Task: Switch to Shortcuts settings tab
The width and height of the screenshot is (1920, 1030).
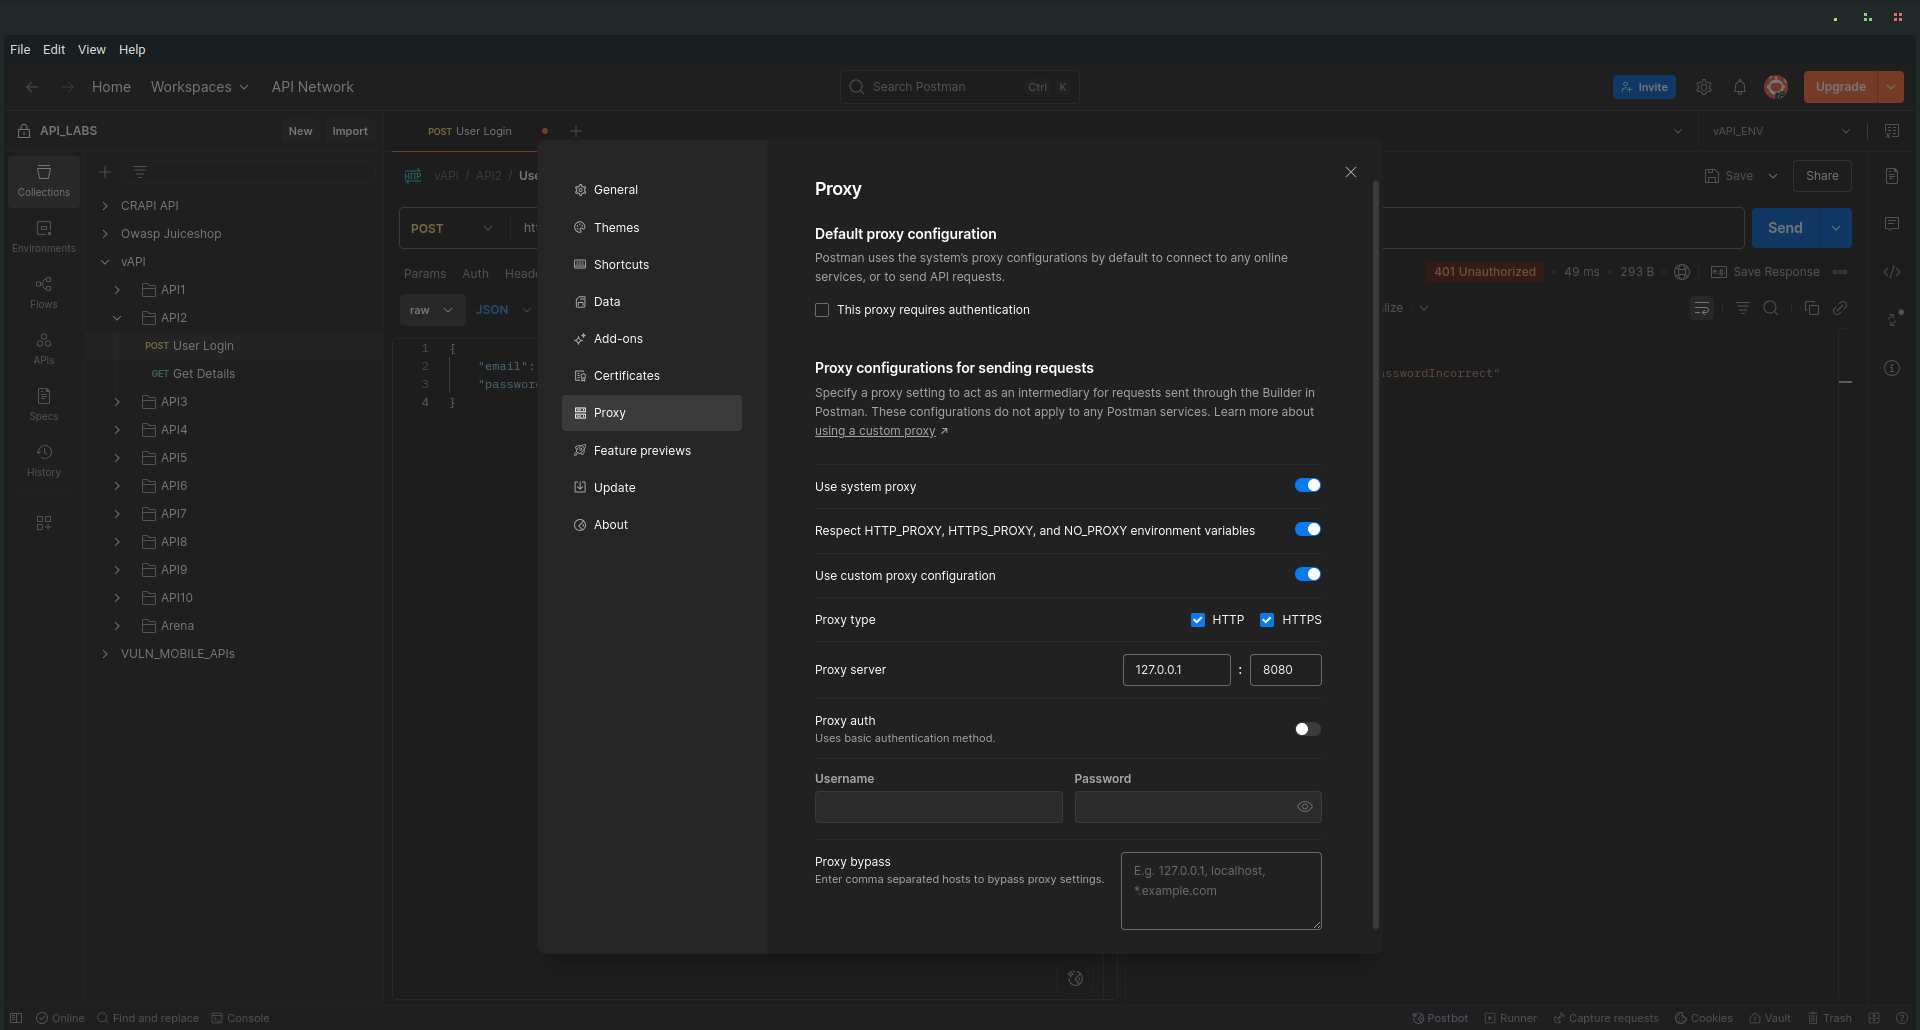Action: (x=652, y=265)
